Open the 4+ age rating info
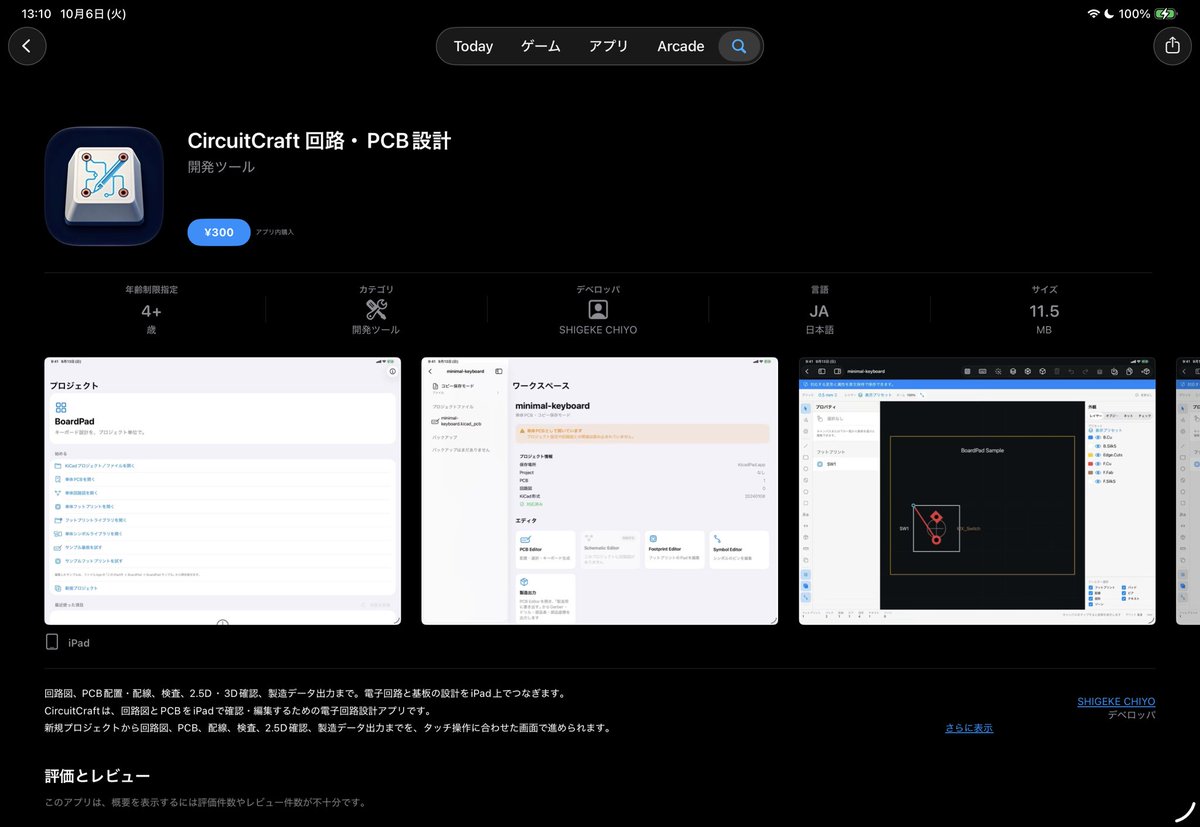The width and height of the screenshot is (1200, 827). click(x=151, y=311)
